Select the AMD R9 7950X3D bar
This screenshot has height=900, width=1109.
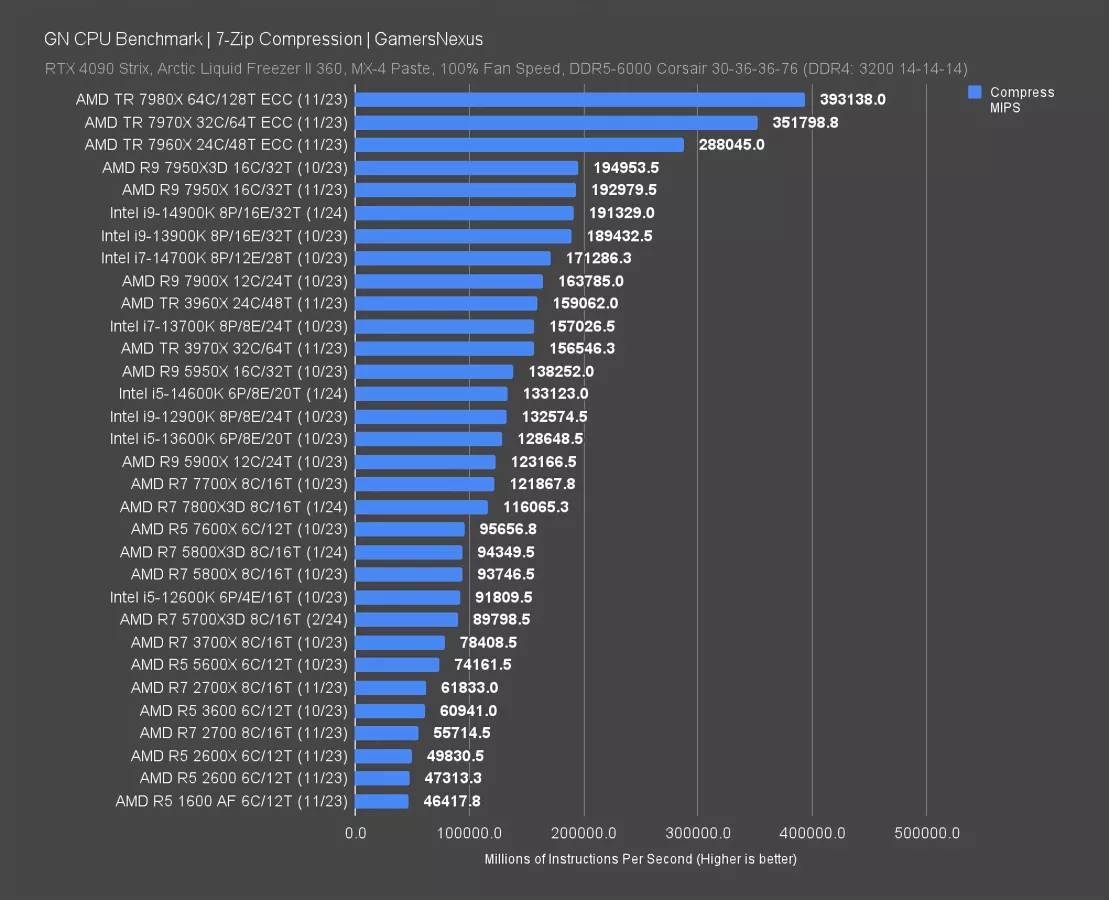tap(466, 167)
